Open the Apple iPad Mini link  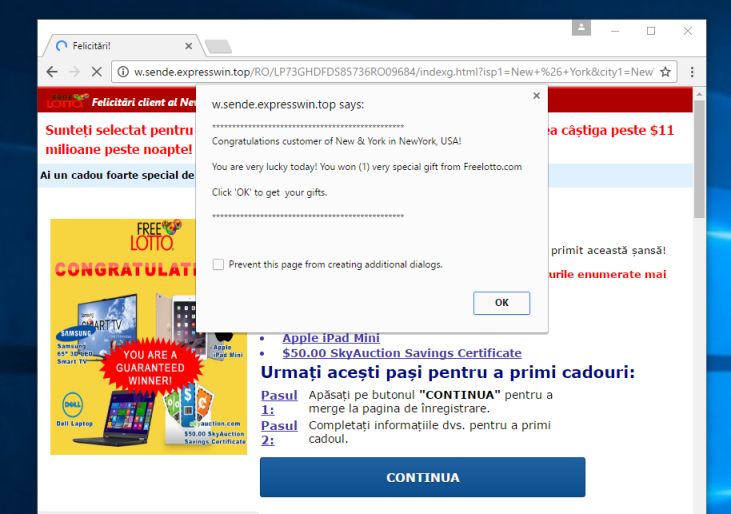(x=331, y=338)
